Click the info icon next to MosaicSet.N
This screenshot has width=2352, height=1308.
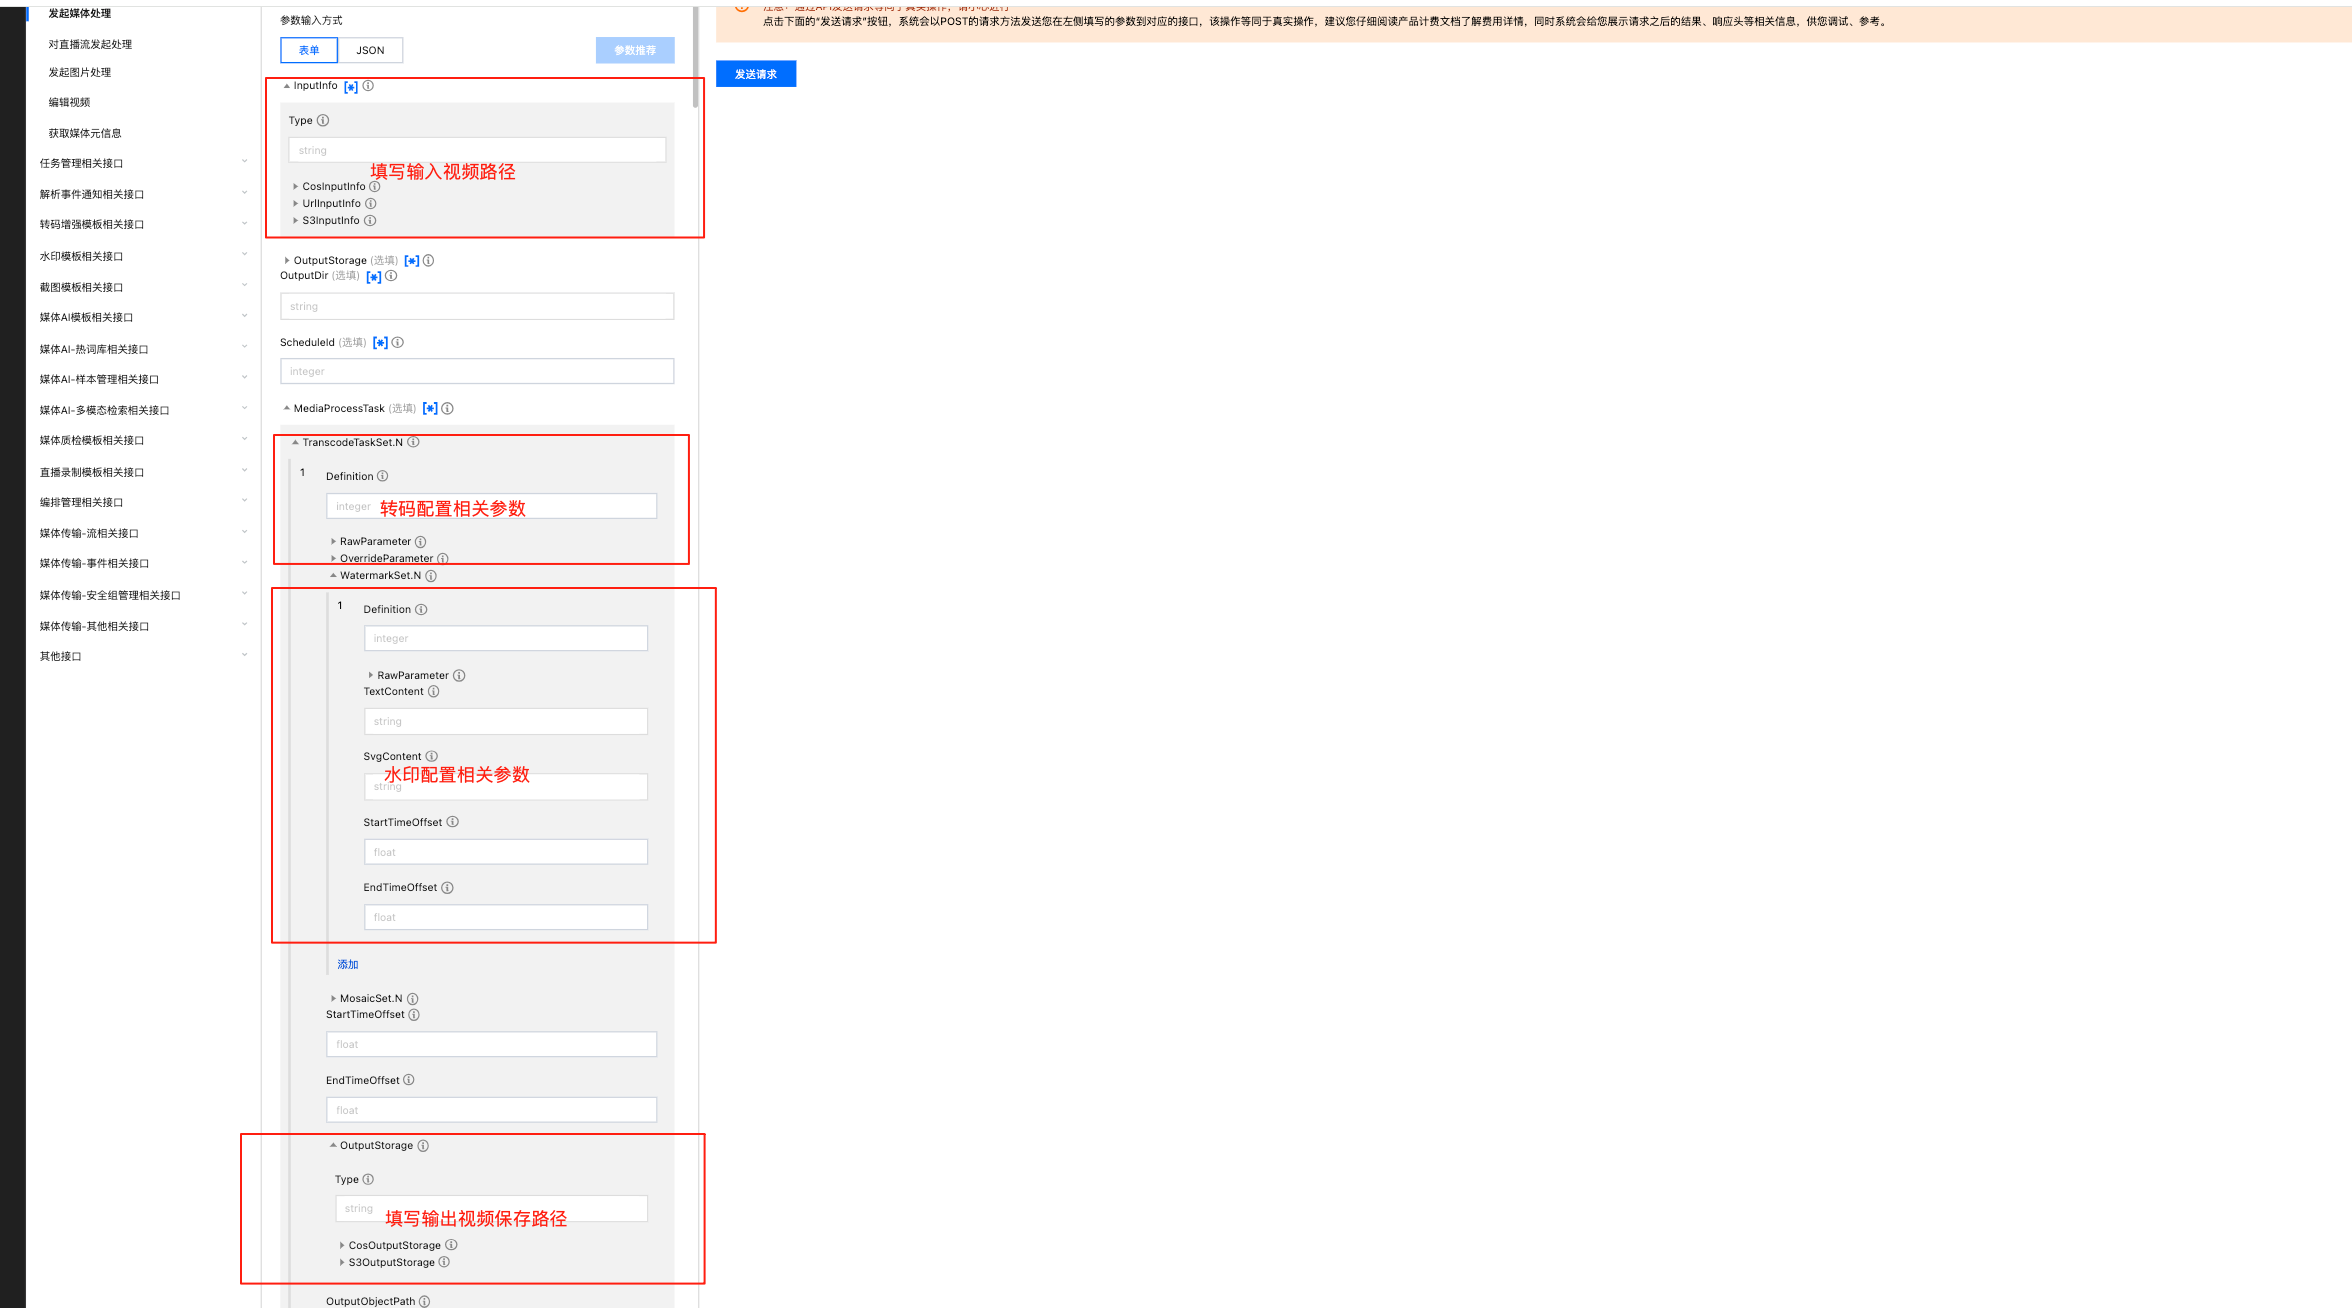point(412,999)
